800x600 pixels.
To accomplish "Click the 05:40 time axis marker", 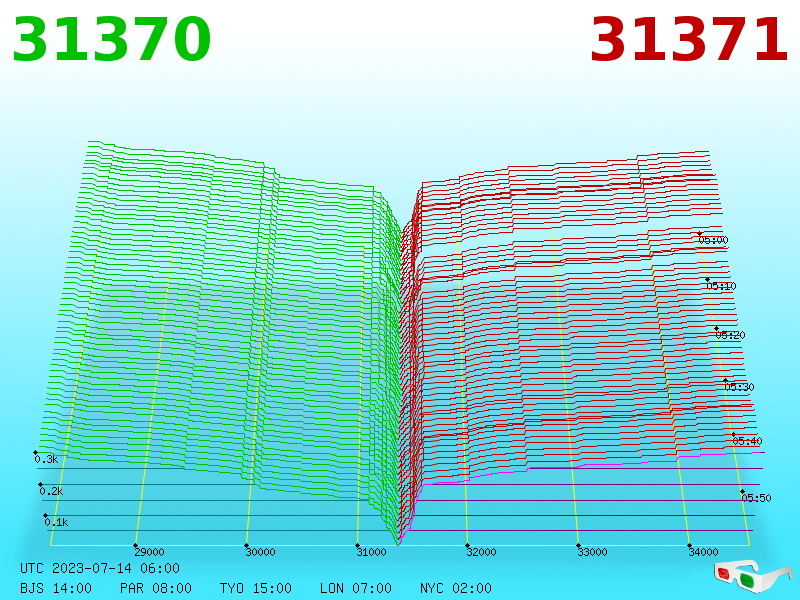I will [x=747, y=441].
